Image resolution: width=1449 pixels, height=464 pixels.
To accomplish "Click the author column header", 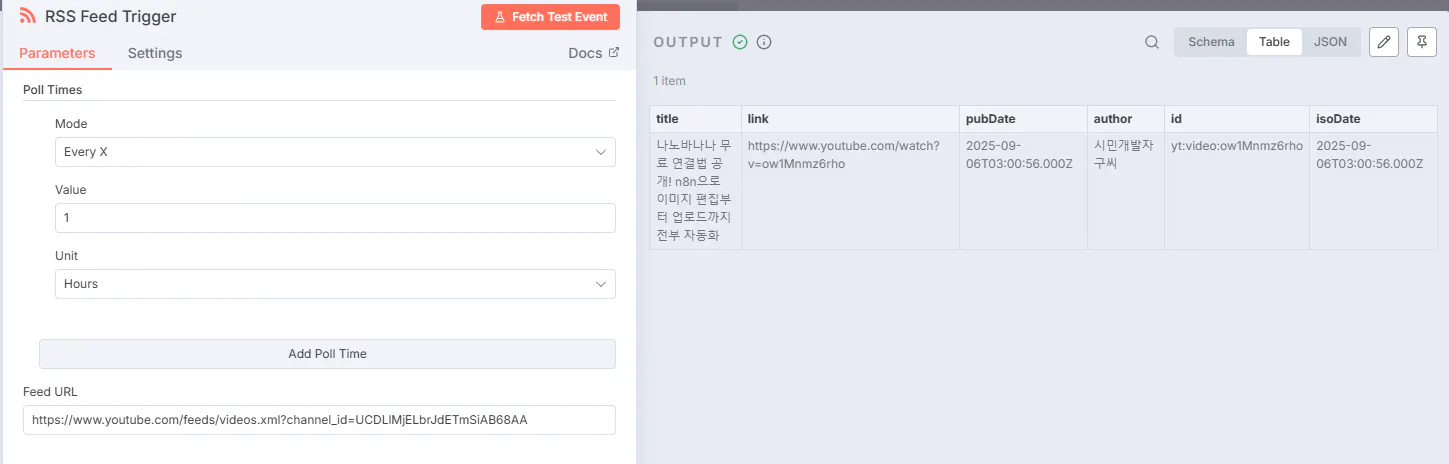I will 1126,119.
